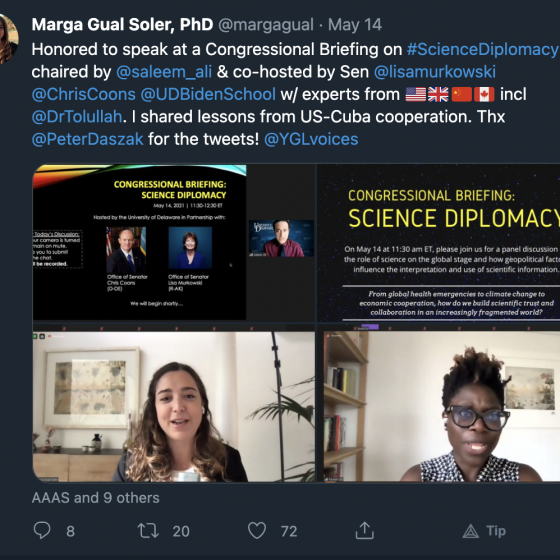Open the Congressional Briefing slide with senators
Image resolution: width=560 pixels, height=560 pixels.
174,243
